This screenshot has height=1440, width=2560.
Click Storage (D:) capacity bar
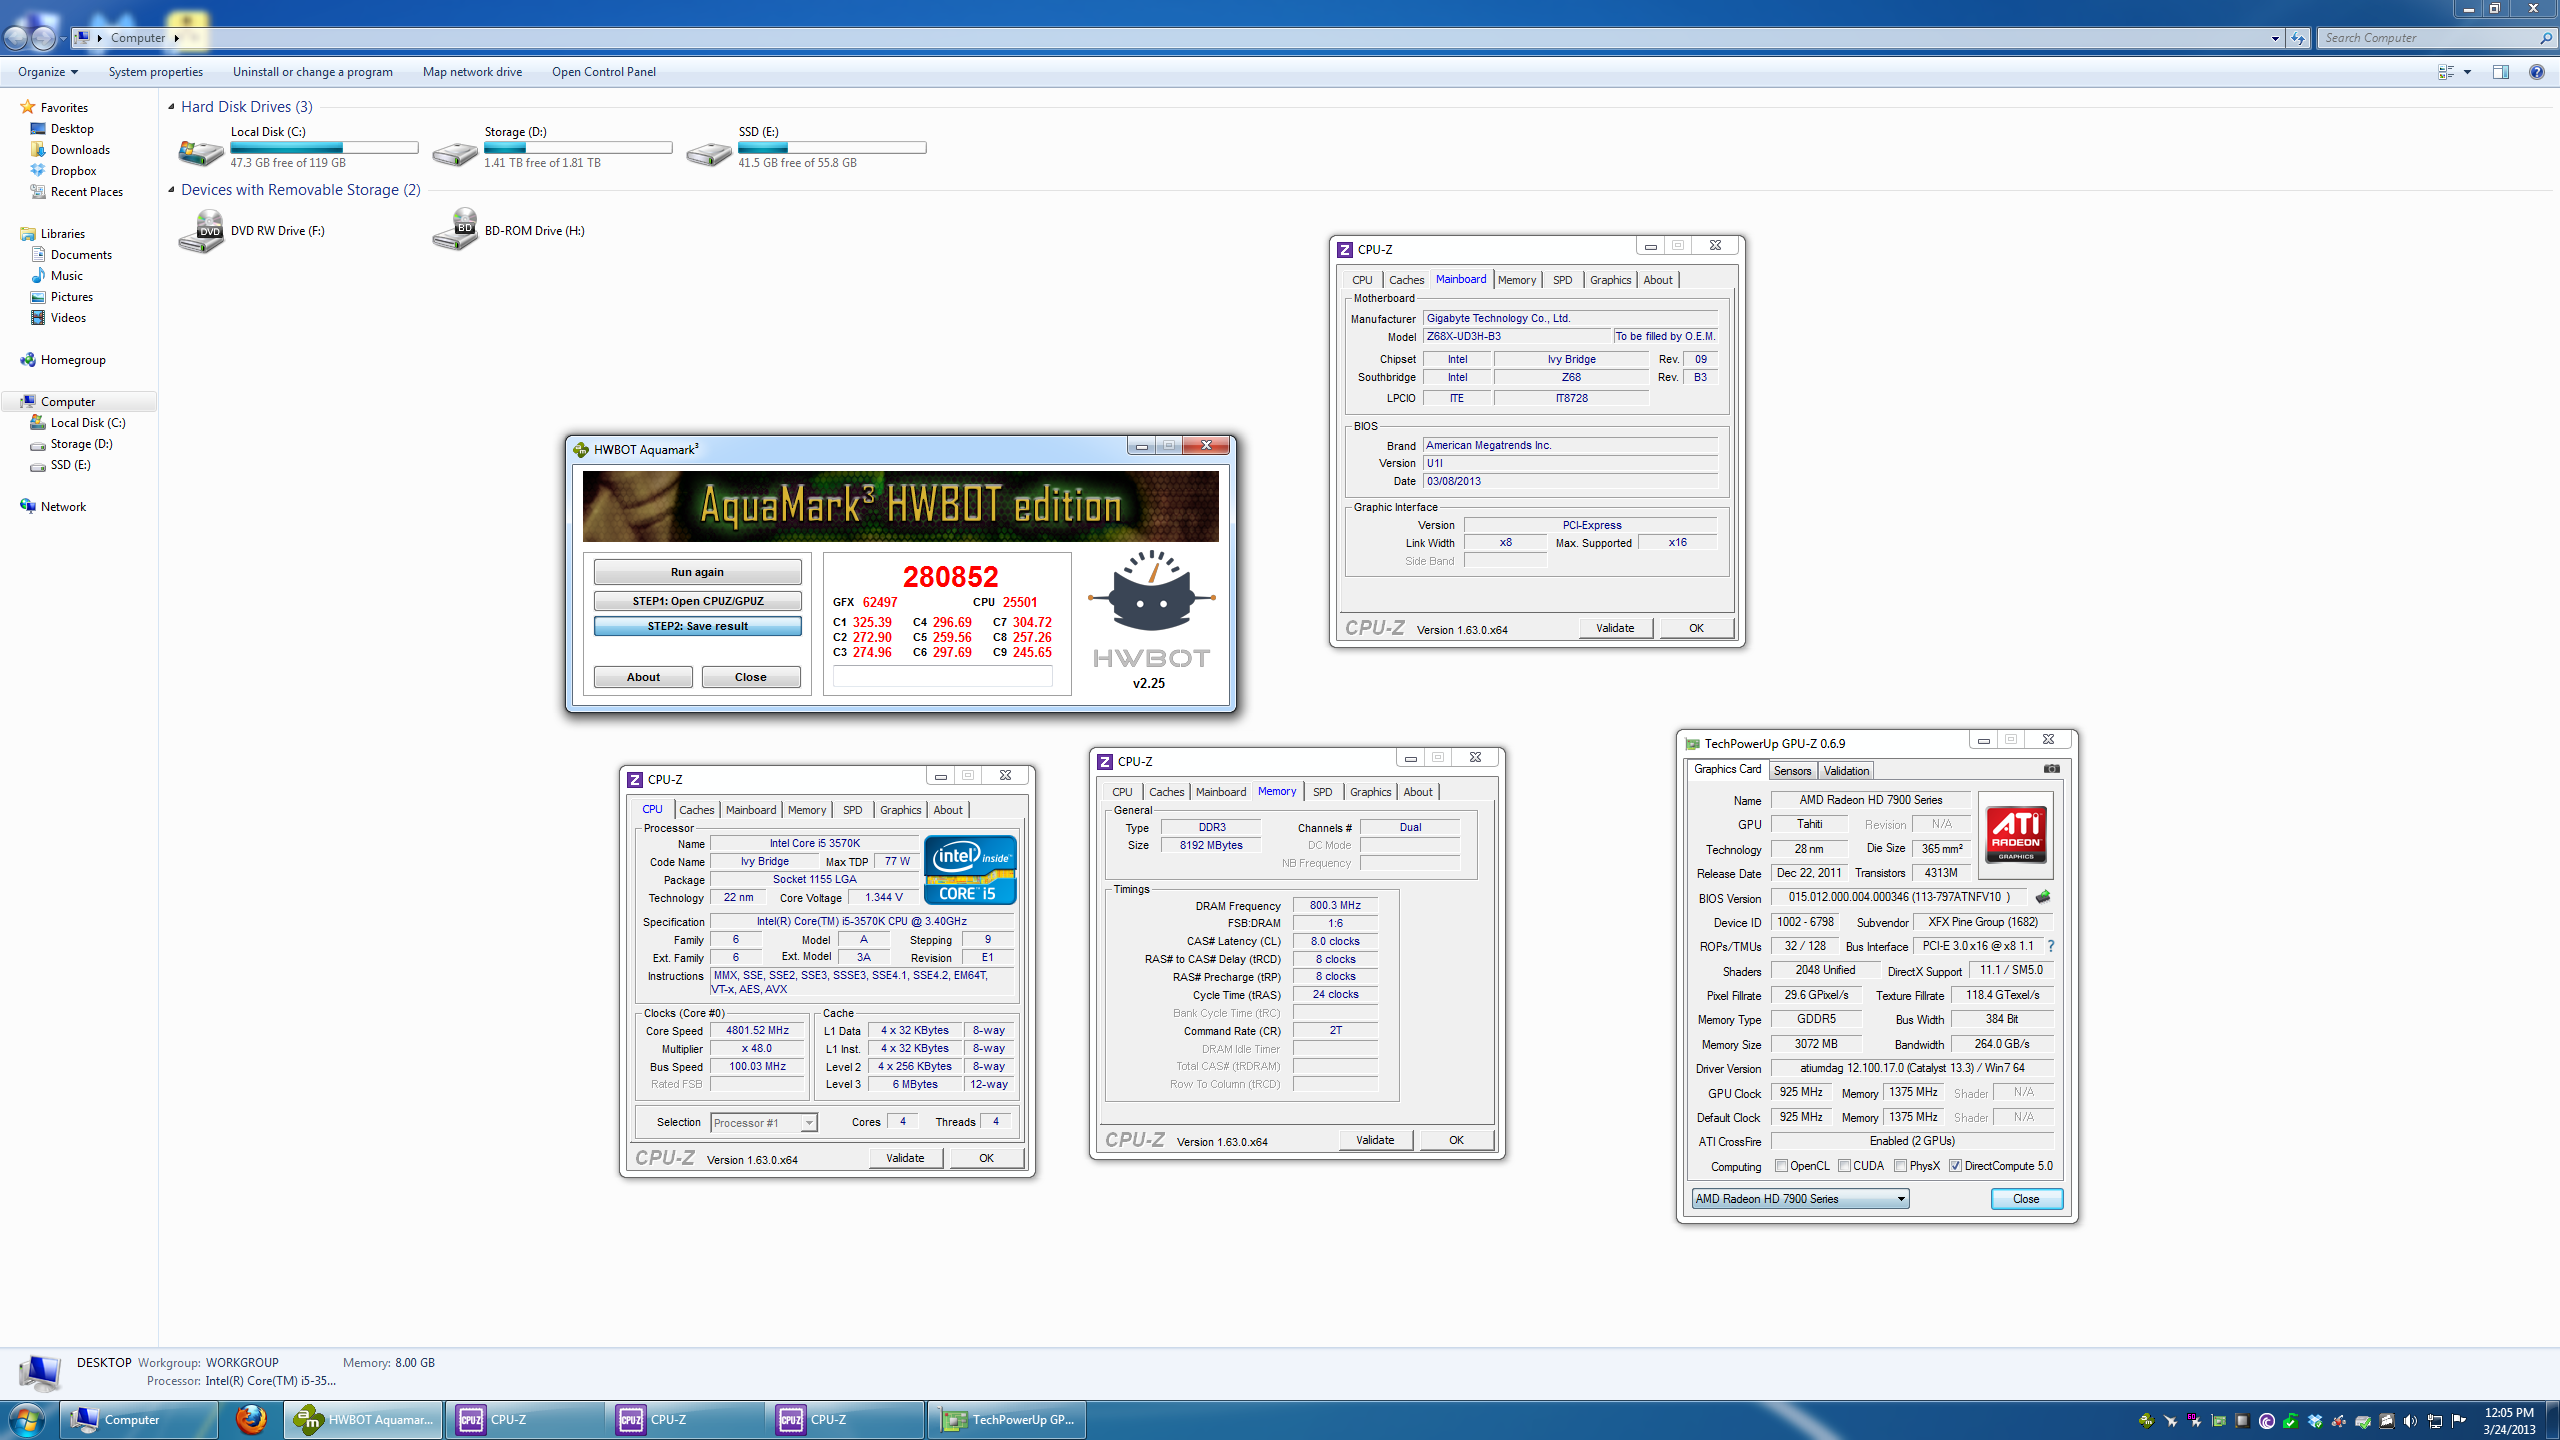pyautogui.click(x=578, y=148)
